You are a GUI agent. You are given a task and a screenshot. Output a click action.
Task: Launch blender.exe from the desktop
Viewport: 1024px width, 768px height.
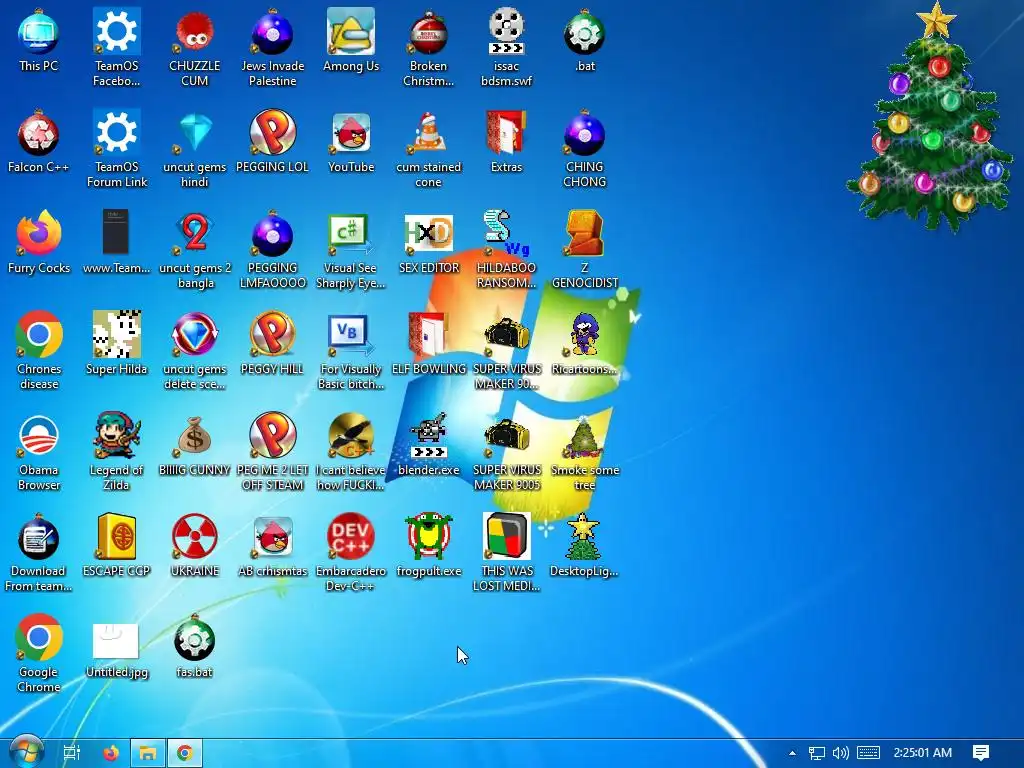tap(428, 436)
